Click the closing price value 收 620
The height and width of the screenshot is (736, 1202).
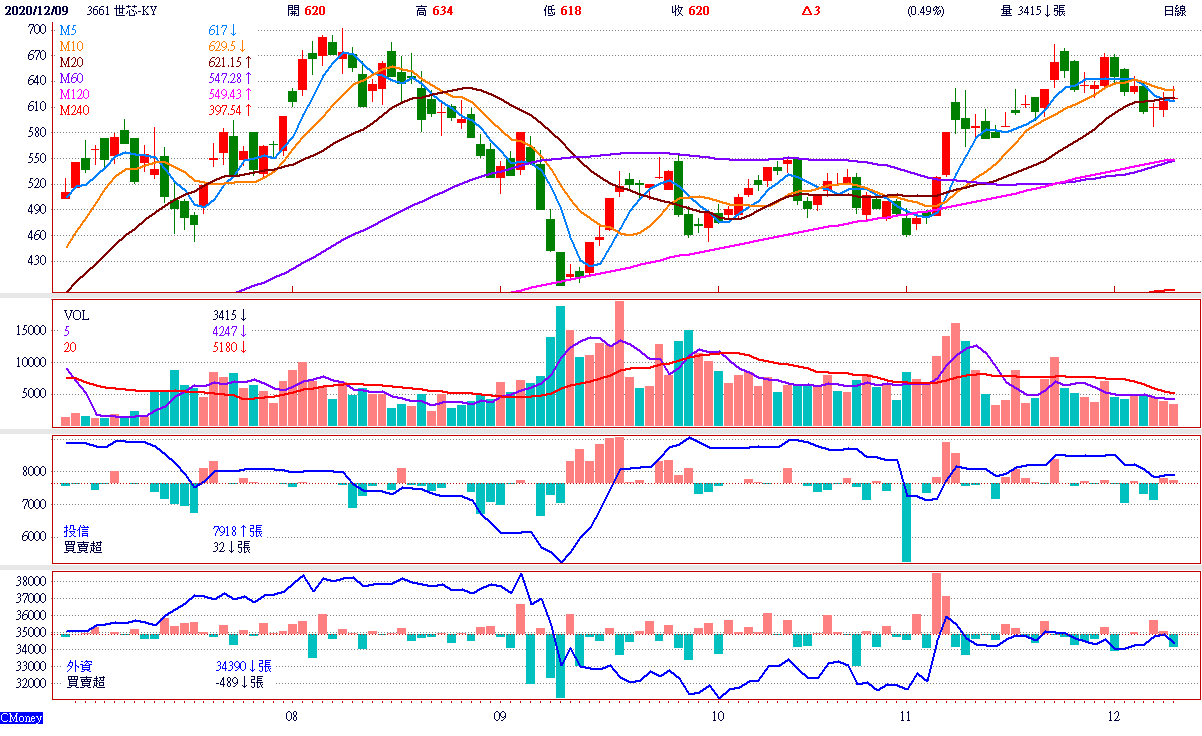point(690,11)
